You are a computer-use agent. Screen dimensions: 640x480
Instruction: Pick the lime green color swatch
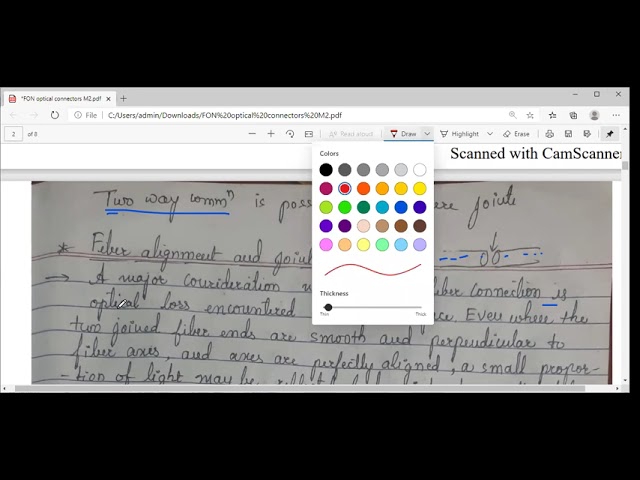point(326,207)
